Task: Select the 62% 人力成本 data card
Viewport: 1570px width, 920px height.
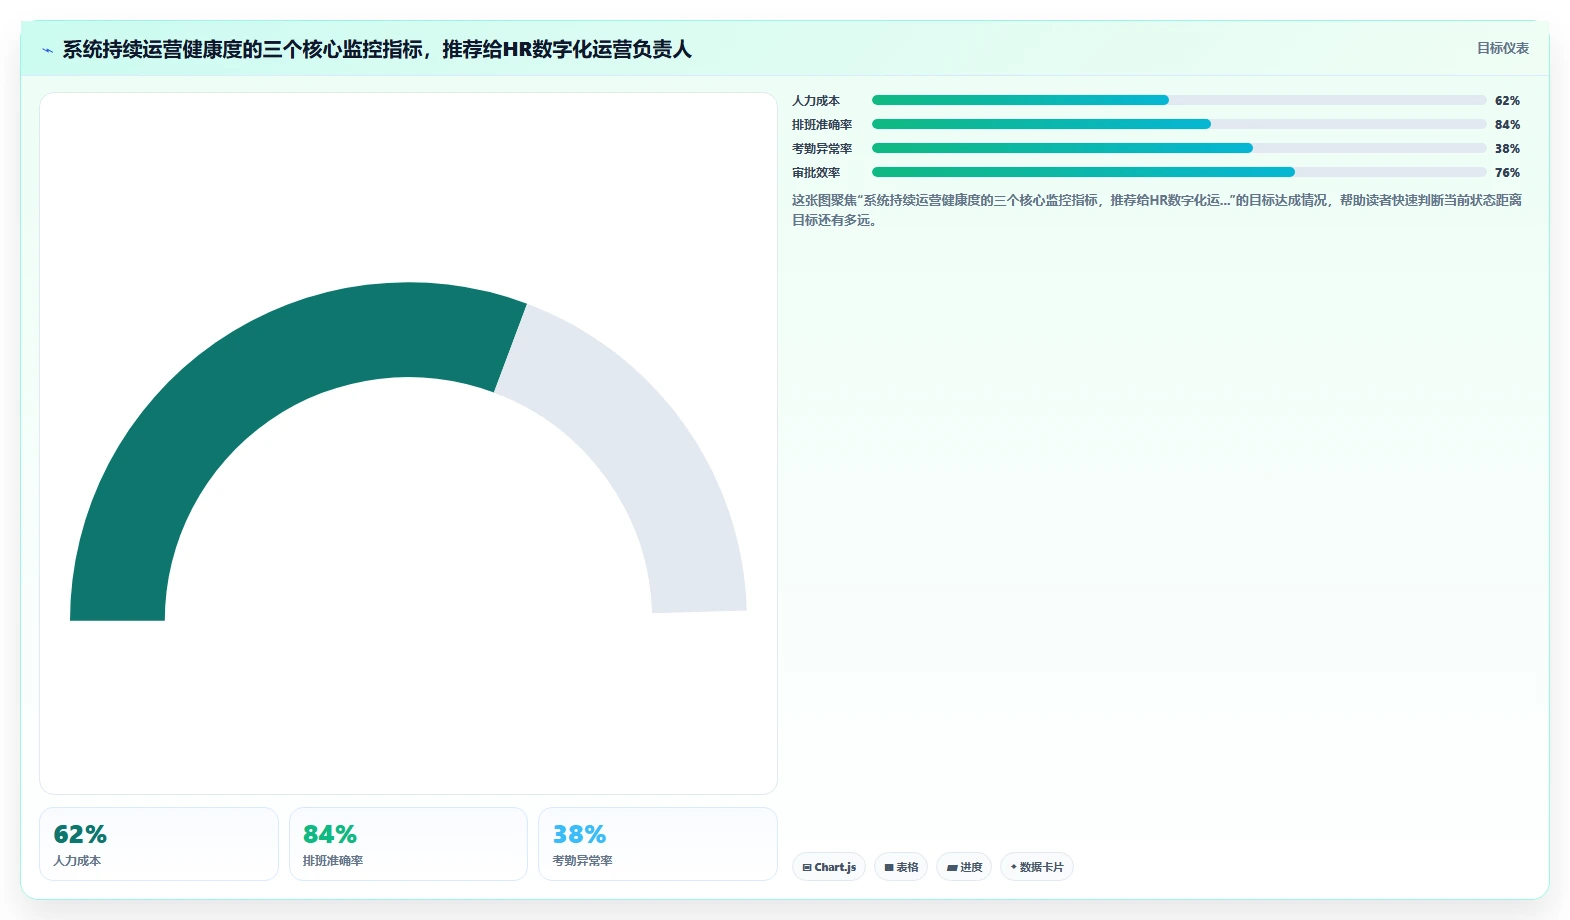Action: 159,844
